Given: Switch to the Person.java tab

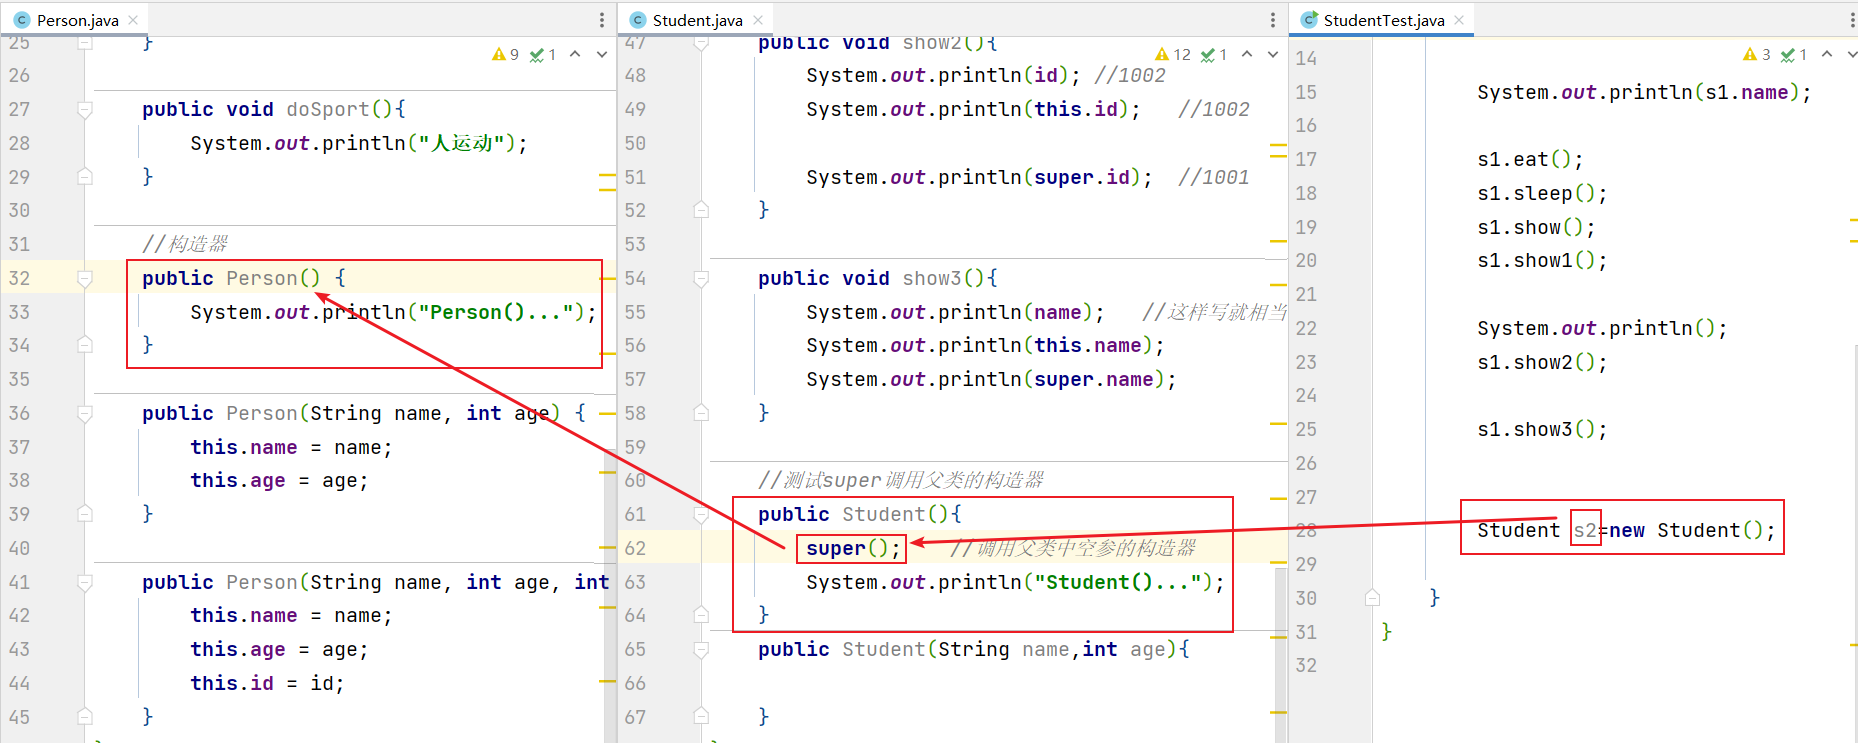Looking at the screenshot, I should 77,20.
